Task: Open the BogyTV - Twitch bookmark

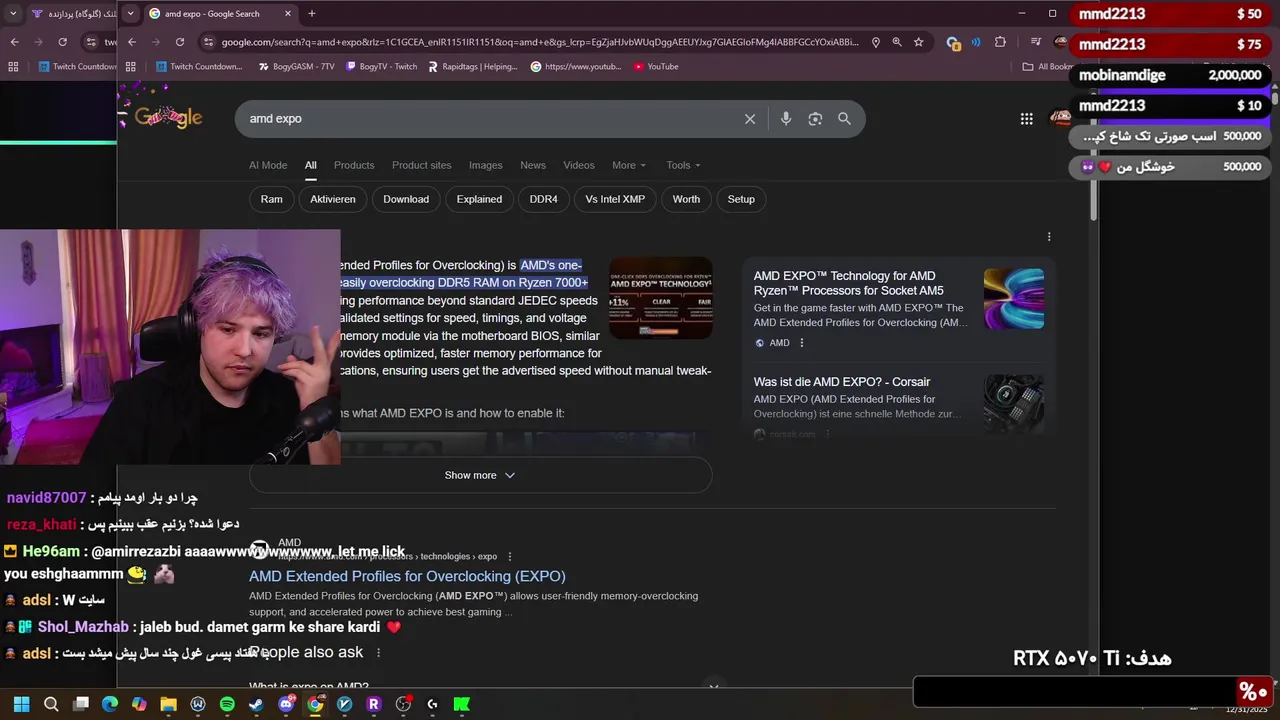Action: (381, 67)
